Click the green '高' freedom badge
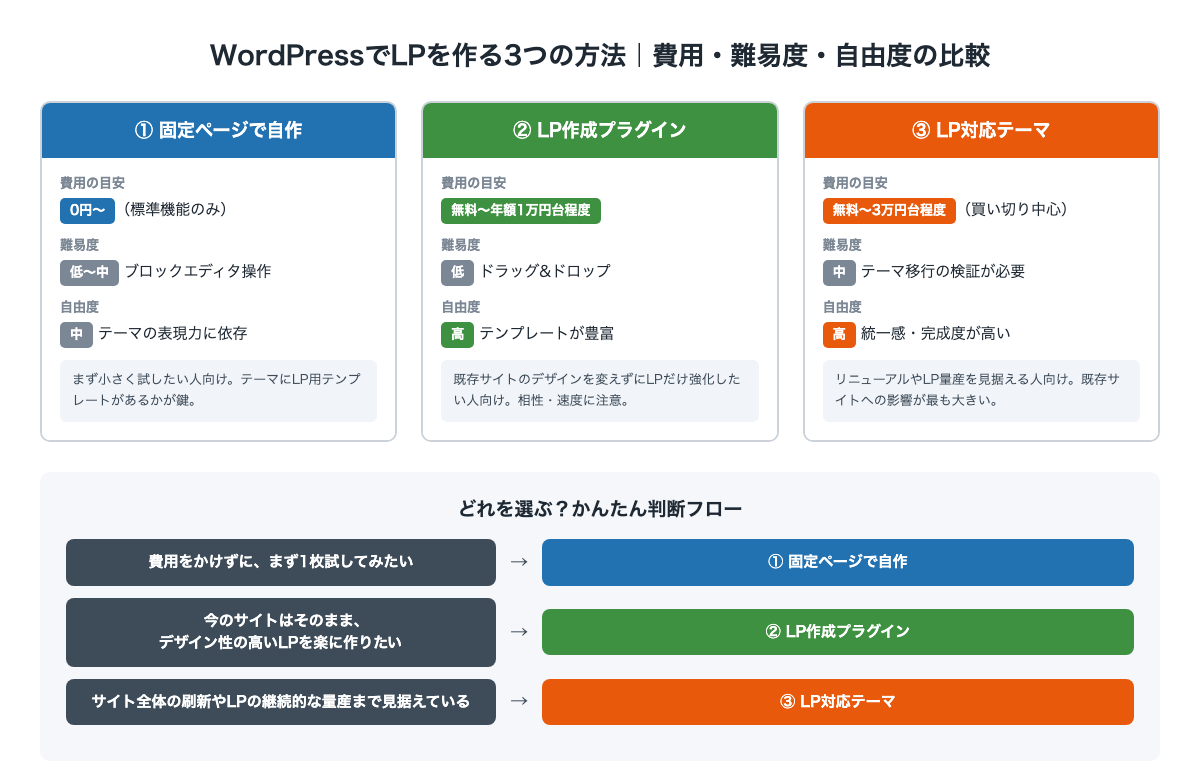The width and height of the screenshot is (1200, 776). (458, 334)
